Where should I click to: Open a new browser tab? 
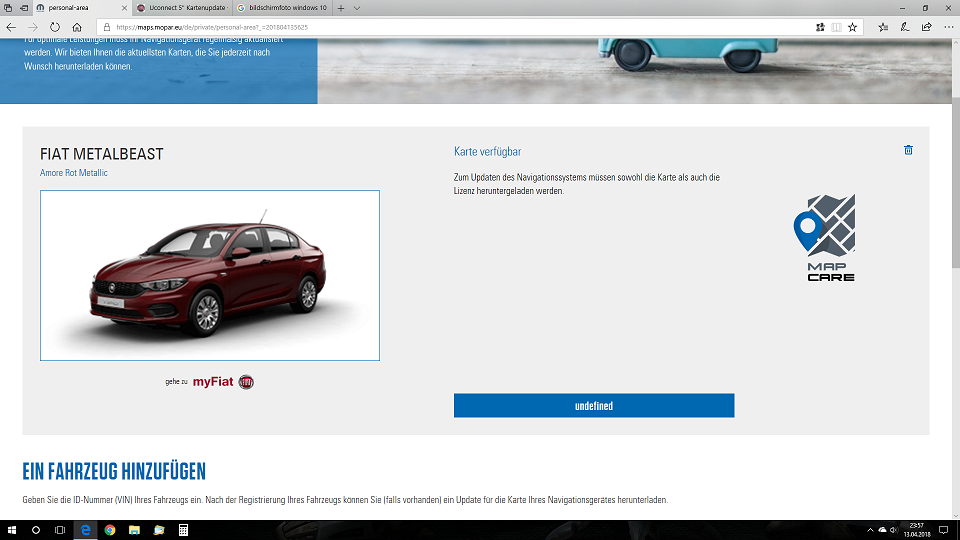point(341,8)
